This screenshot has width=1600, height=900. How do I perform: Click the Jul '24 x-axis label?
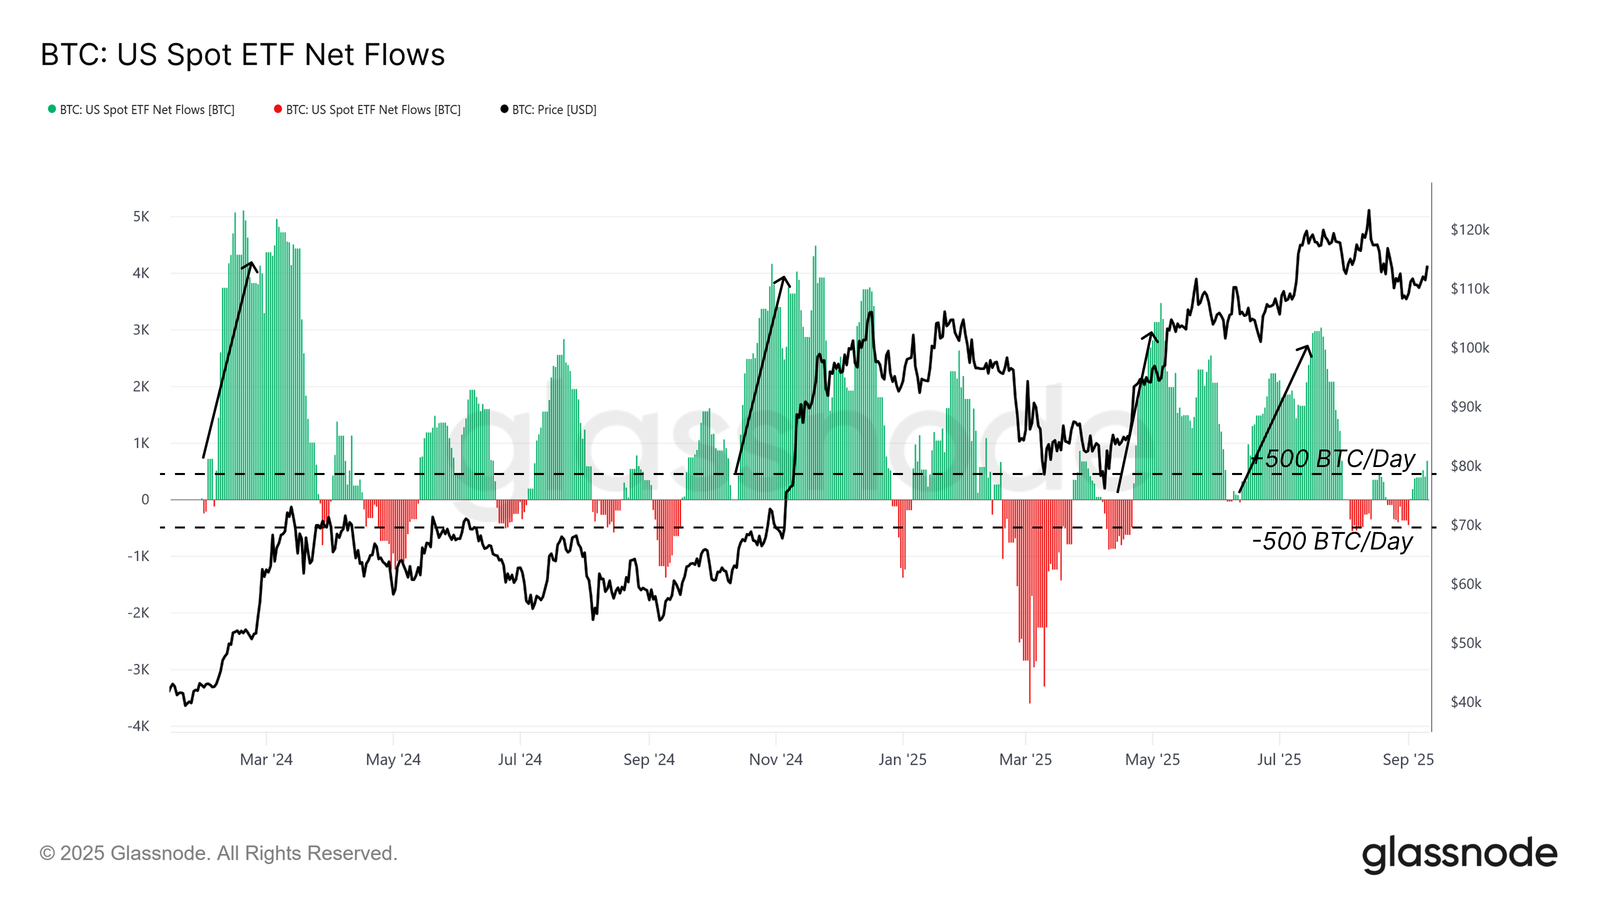click(x=520, y=759)
